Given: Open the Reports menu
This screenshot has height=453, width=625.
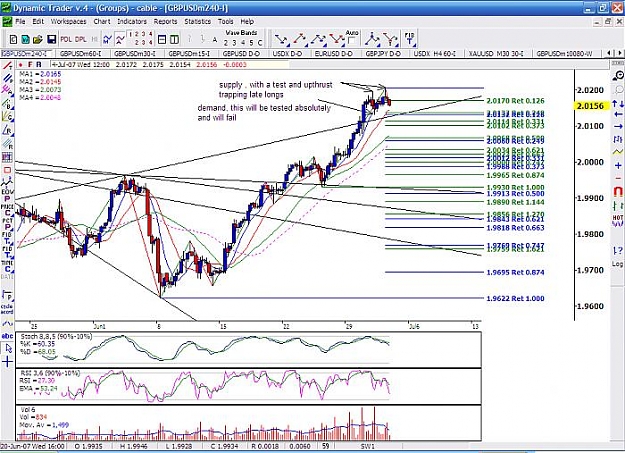Looking at the screenshot, I should tap(165, 22).
